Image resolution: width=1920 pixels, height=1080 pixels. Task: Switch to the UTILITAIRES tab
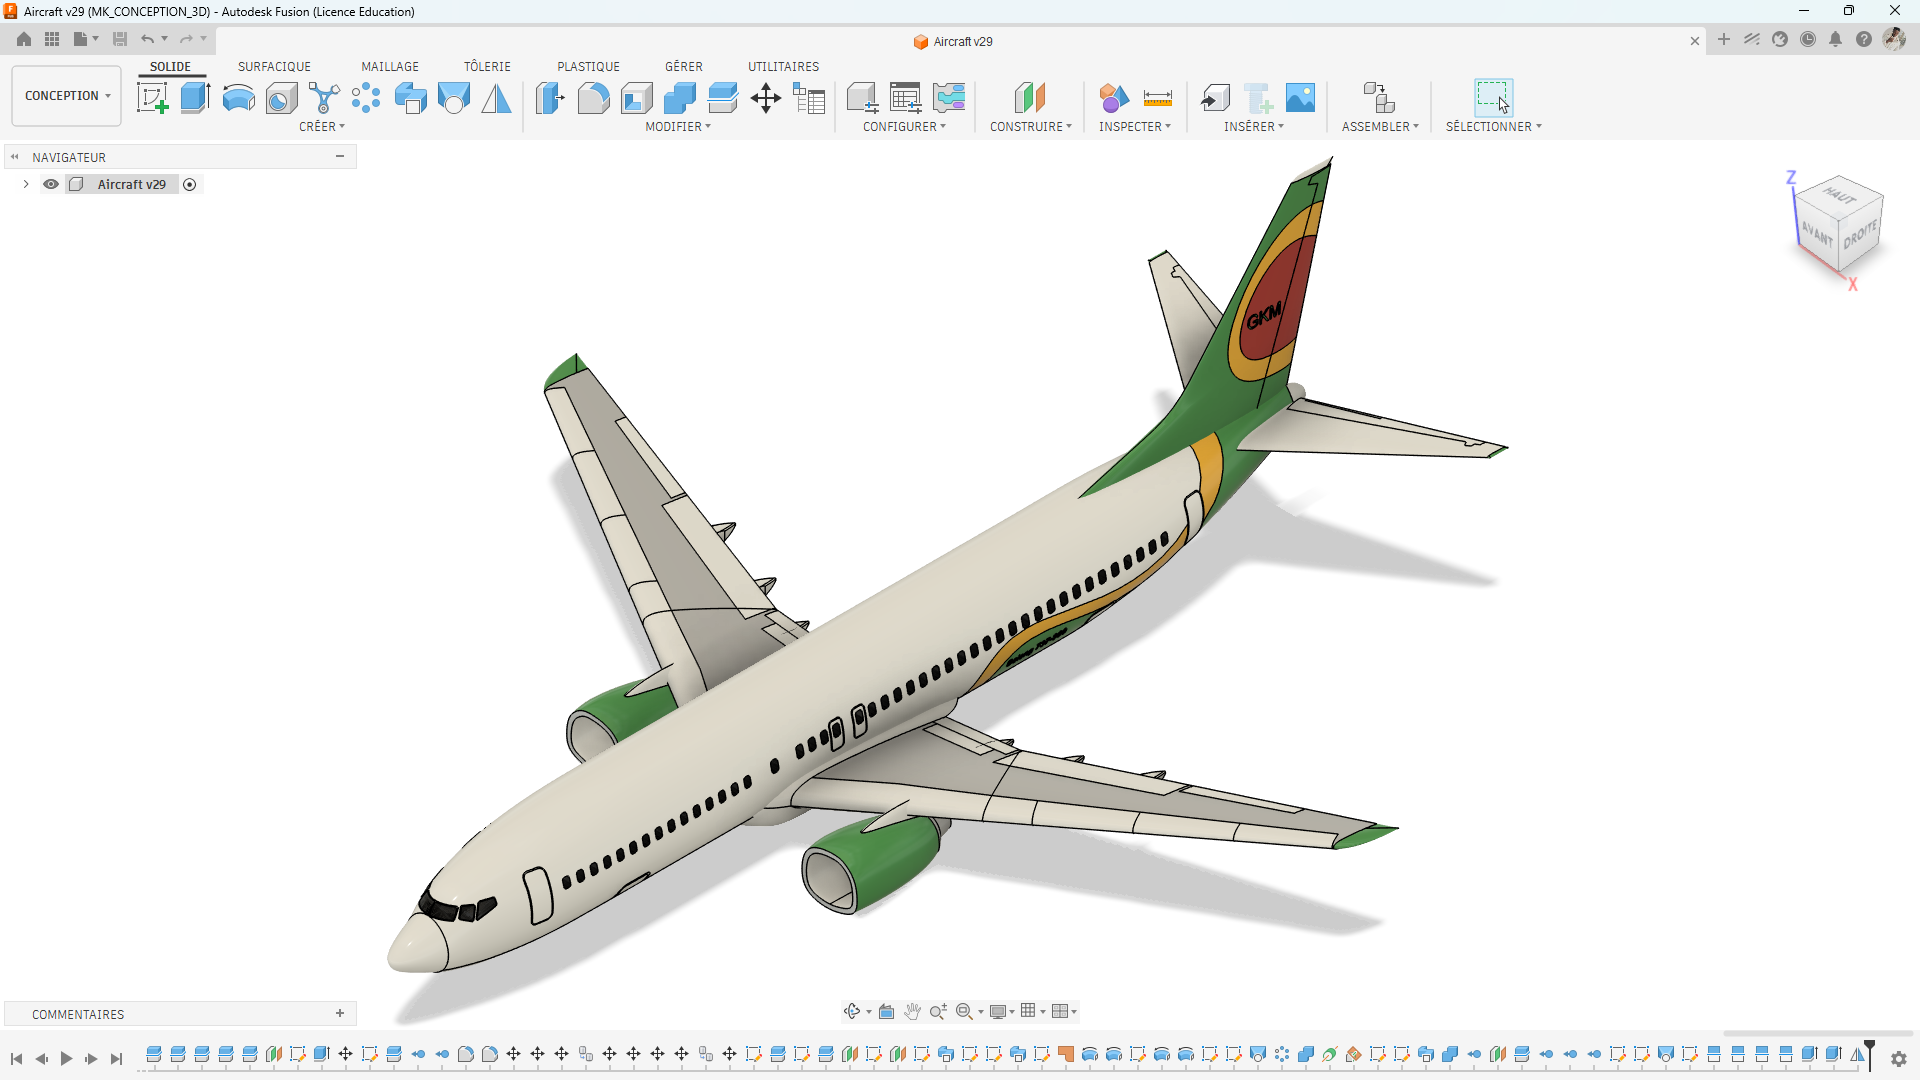pyautogui.click(x=783, y=67)
